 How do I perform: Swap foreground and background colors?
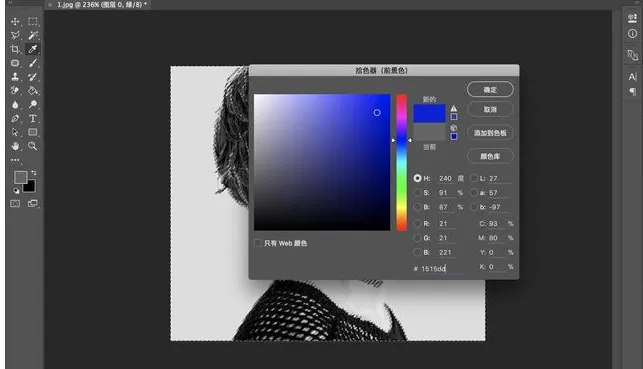(34, 173)
